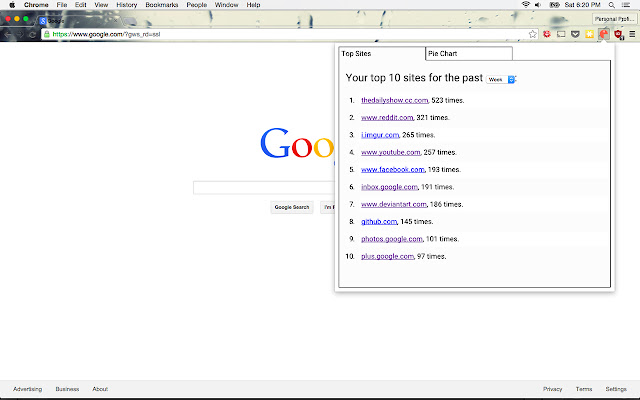This screenshot has width=640, height=400.
Task: Switch to the Pie Chart tab
Action: (x=469, y=53)
